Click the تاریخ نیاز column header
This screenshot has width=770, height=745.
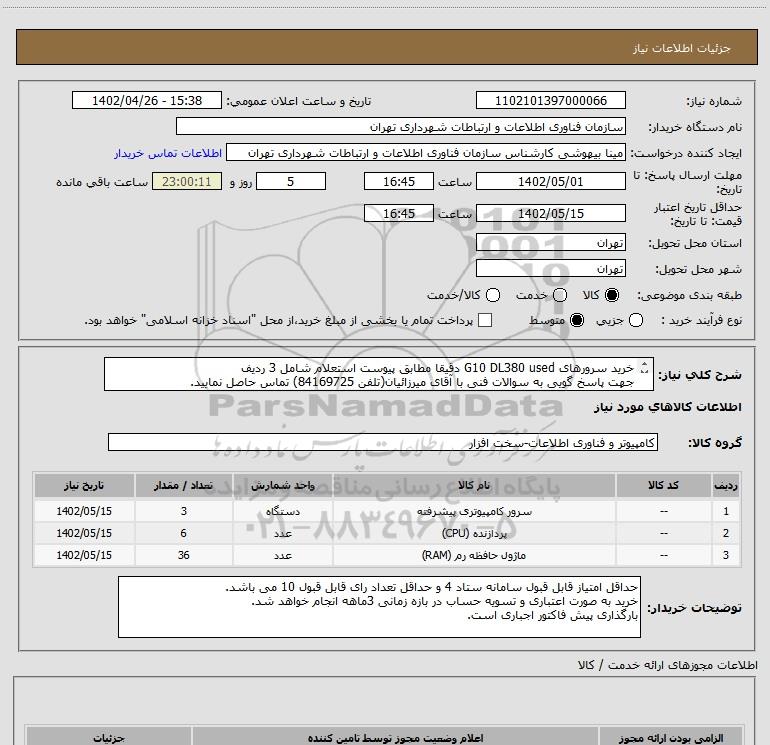coord(84,485)
